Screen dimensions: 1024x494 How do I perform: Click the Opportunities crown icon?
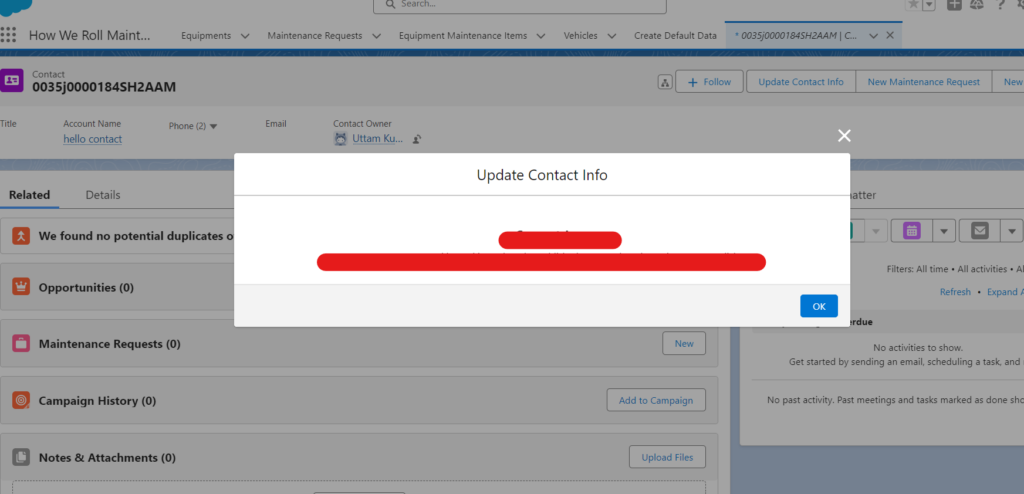pos(21,286)
